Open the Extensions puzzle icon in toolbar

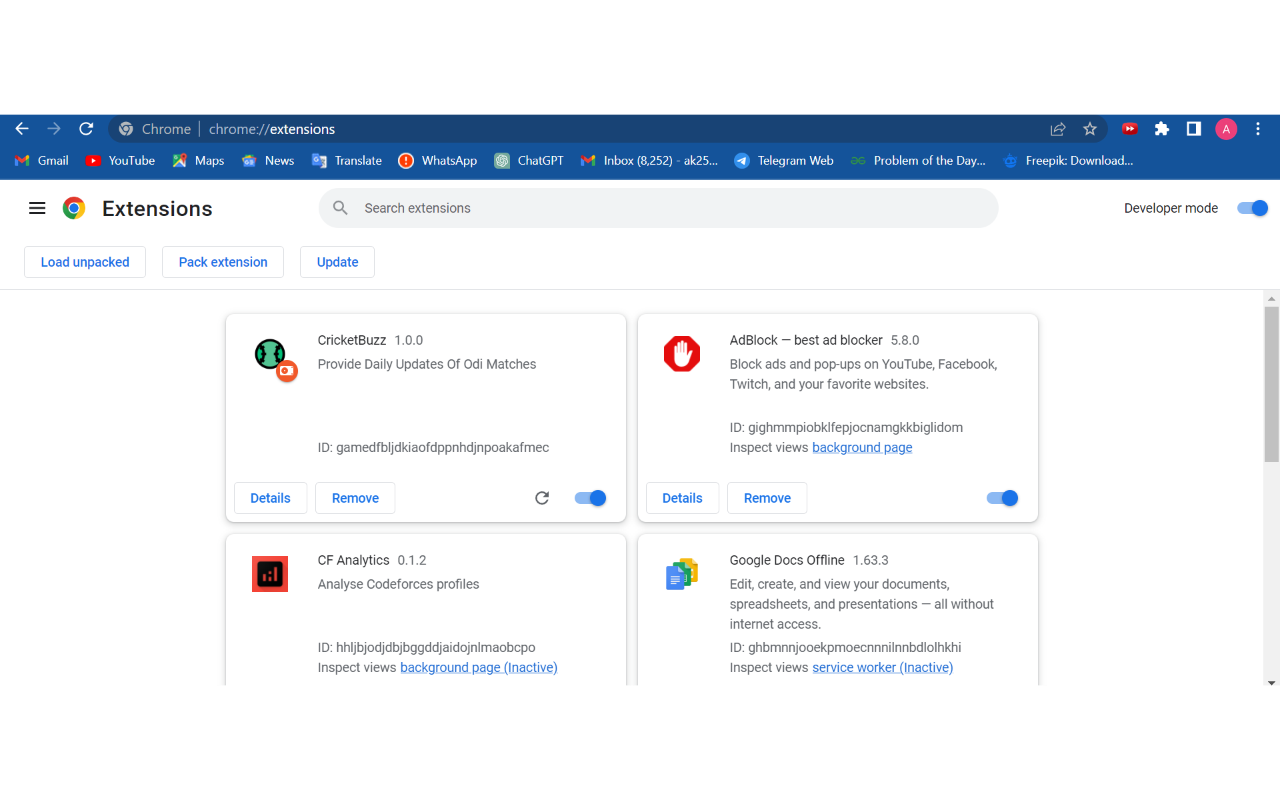pos(1161,129)
